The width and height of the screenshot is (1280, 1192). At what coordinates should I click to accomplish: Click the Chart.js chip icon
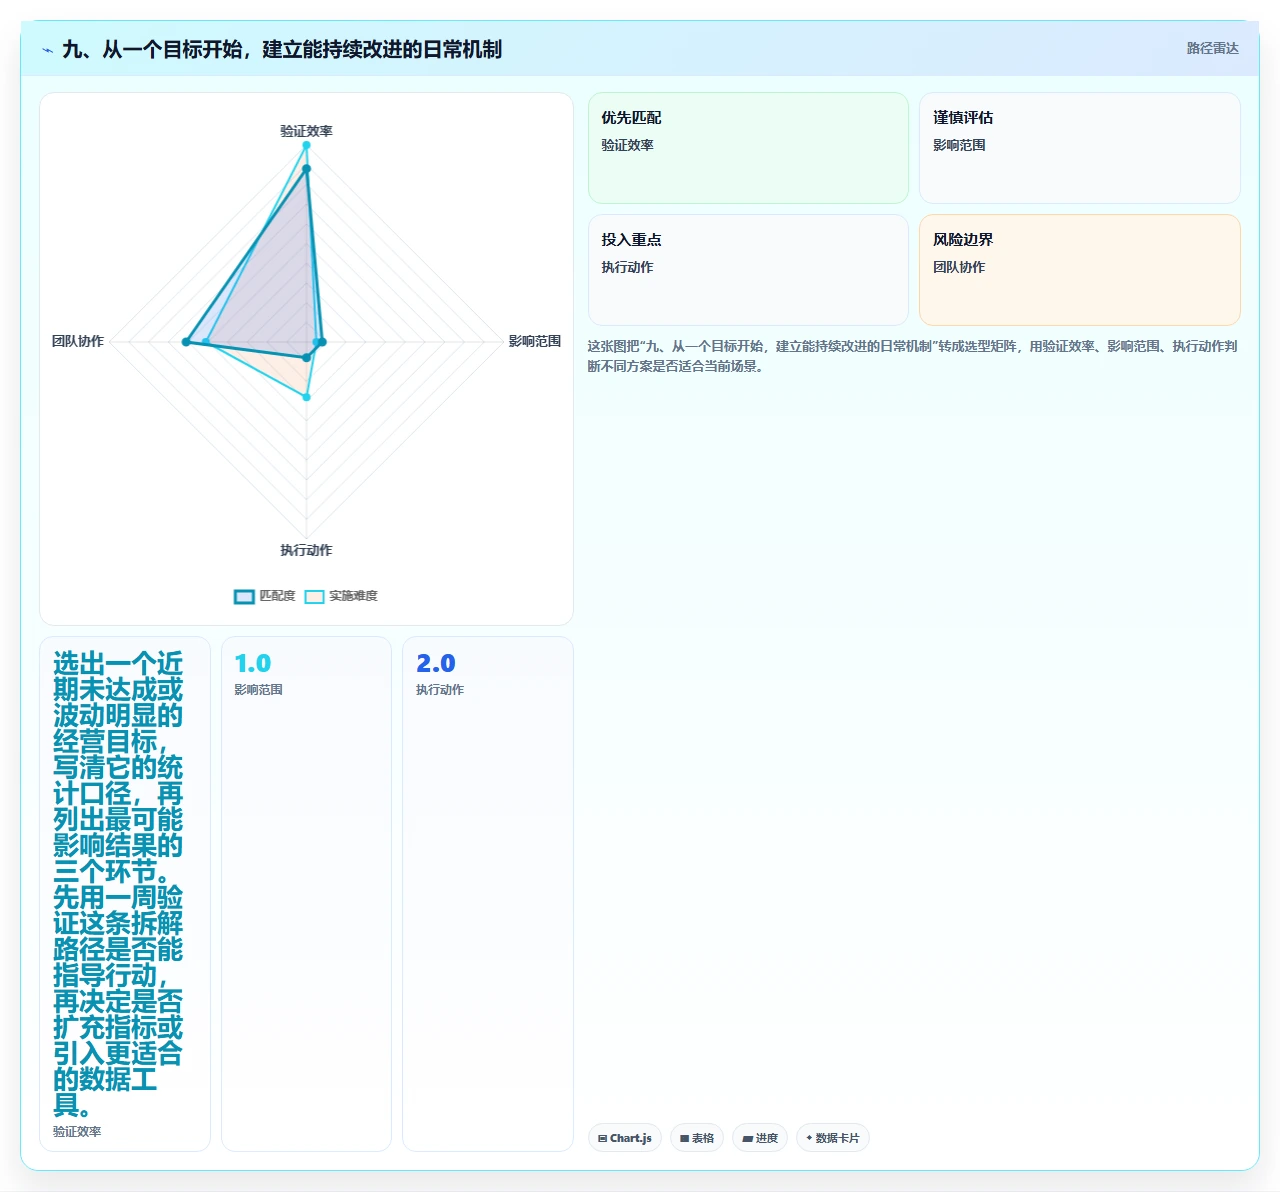coord(602,1139)
